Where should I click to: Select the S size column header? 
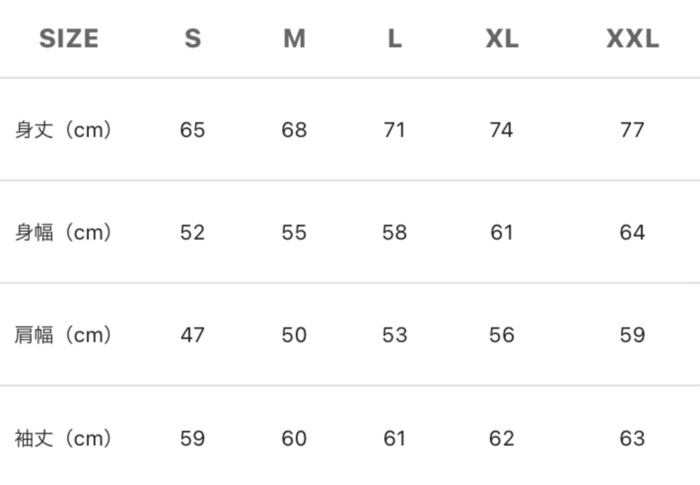192,39
